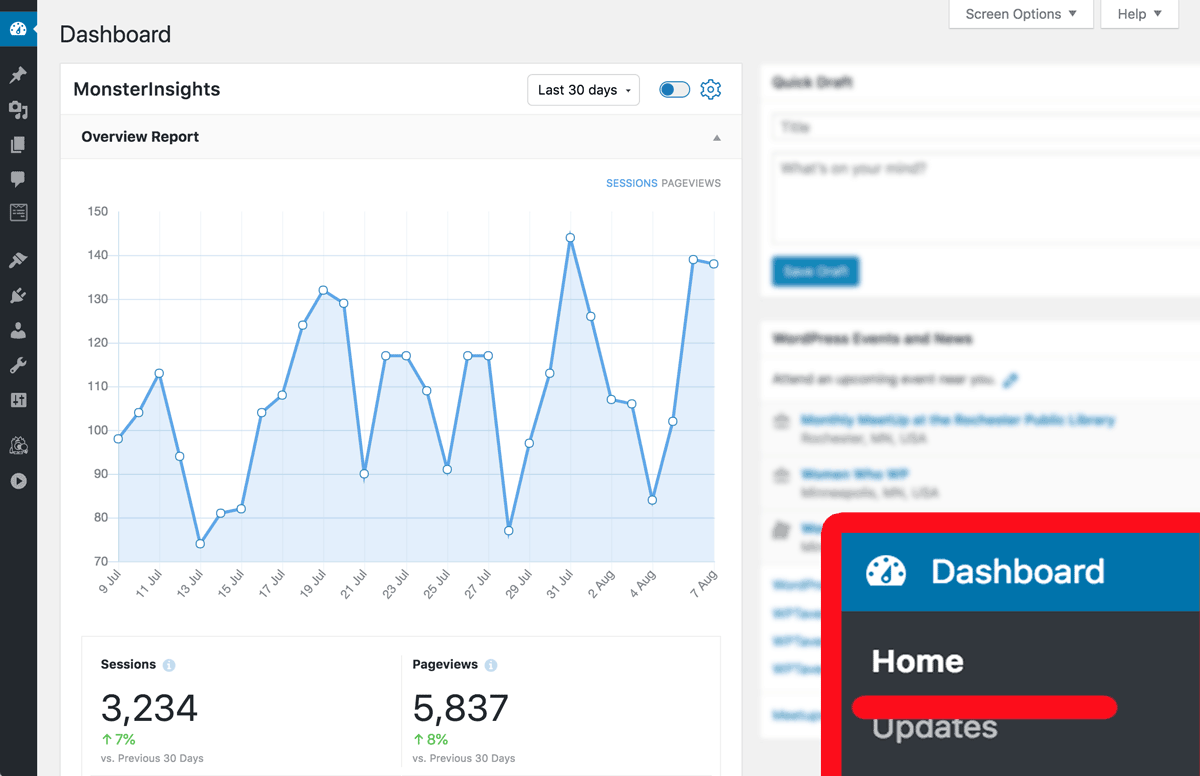Select Home in the magnified menu
The height and width of the screenshot is (776, 1200).
click(917, 661)
